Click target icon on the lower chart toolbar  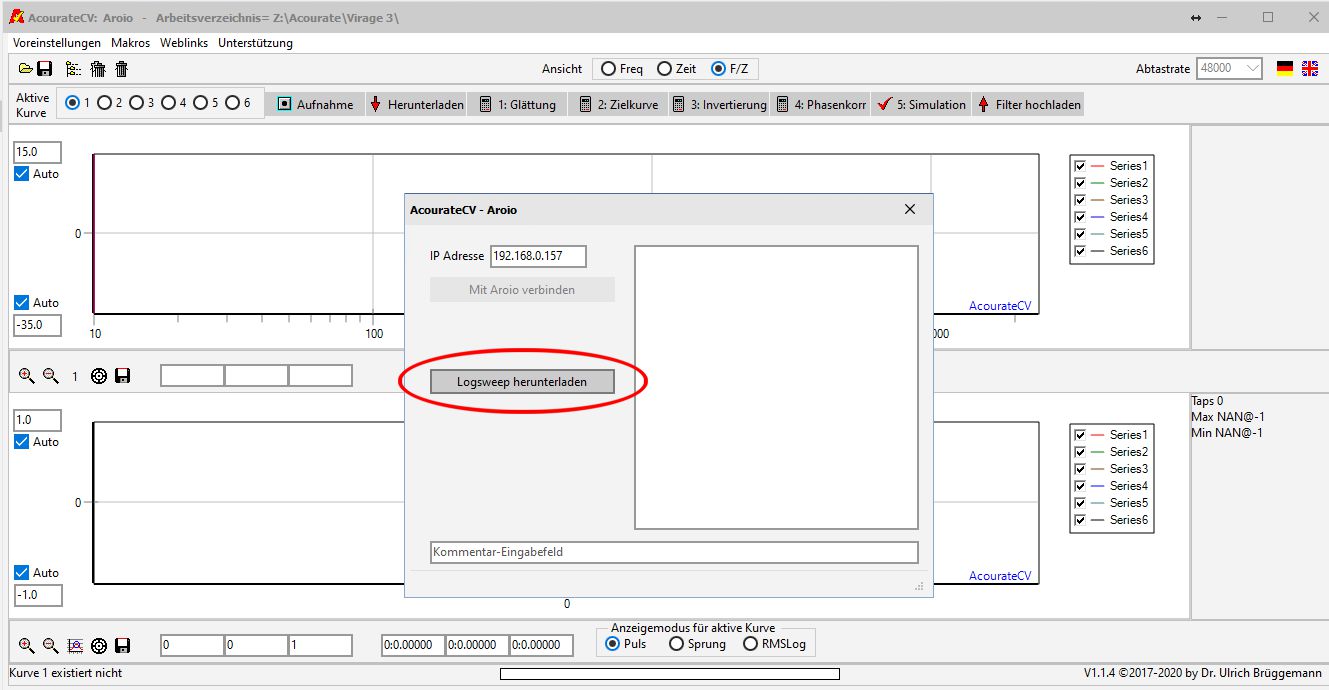[99, 646]
